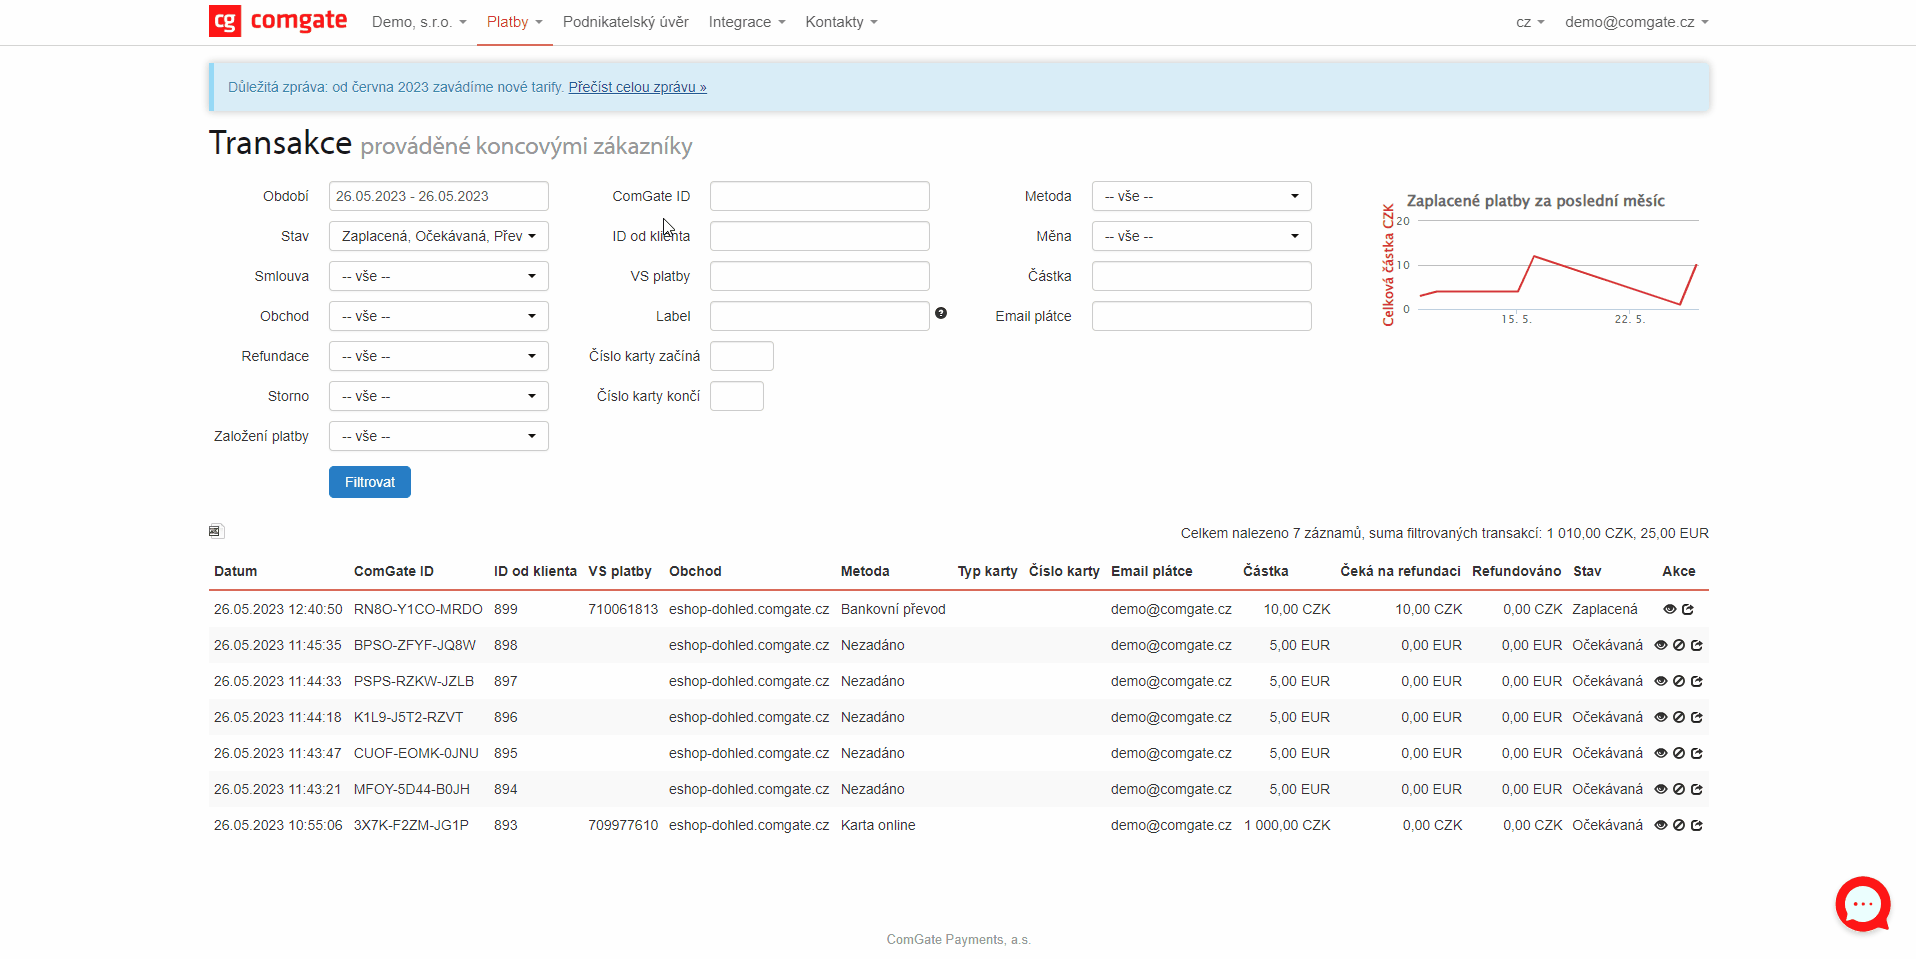Open the demo@comgate.cz account menu
Image resolution: width=1916 pixels, height=959 pixels.
[x=1637, y=22]
